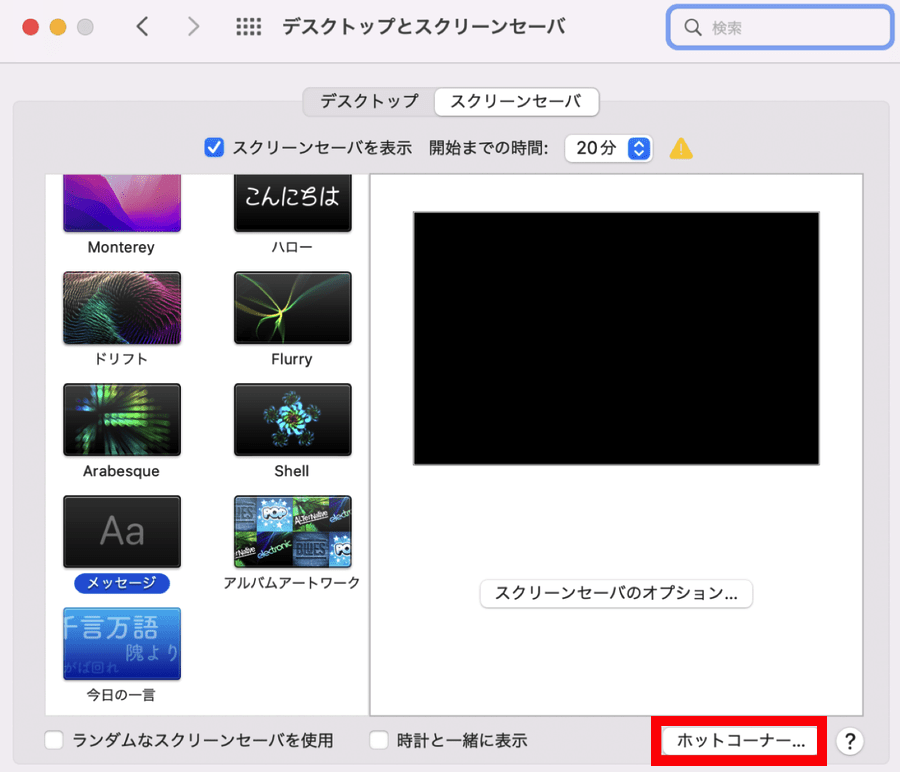
Task: Choose the 今日の一言 screen saver
Action: [122, 644]
